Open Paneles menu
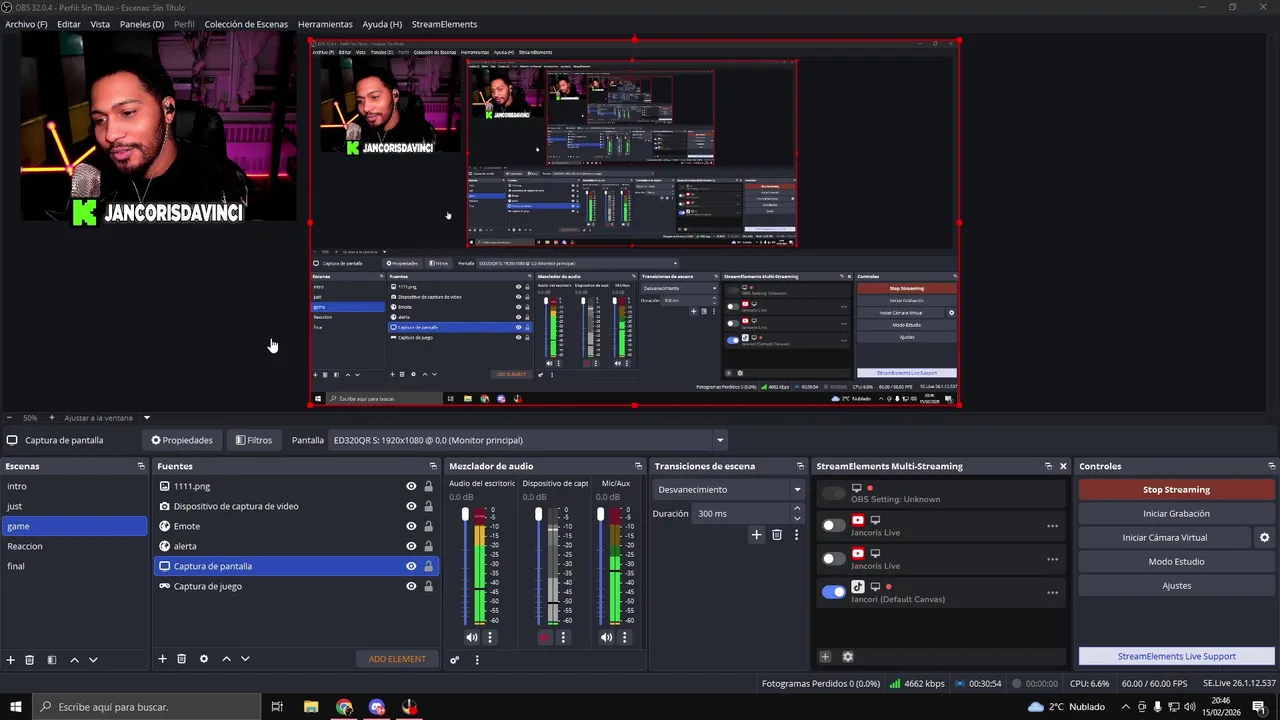The width and height of the screenshot is (1280, 720). 142,24
